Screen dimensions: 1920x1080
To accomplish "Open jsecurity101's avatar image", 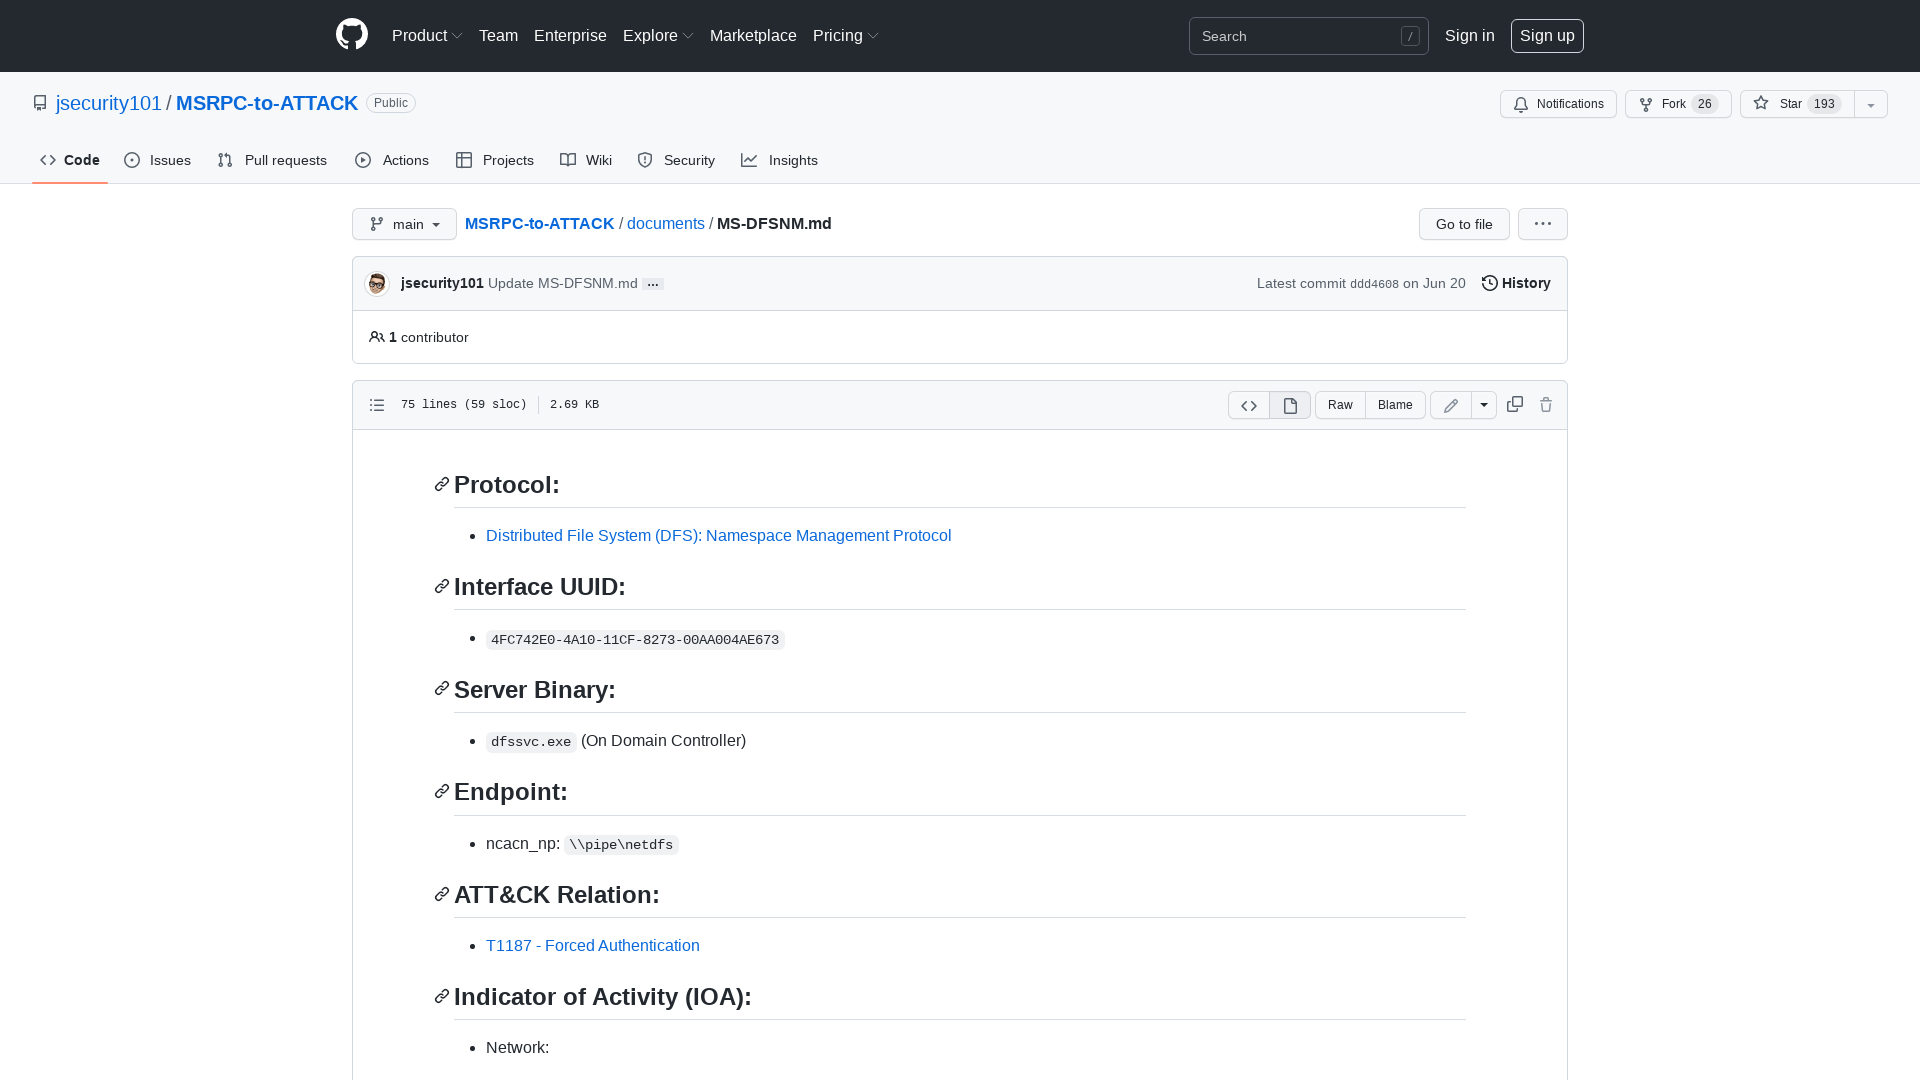I will pyautogui.click(x=377, y=284).
